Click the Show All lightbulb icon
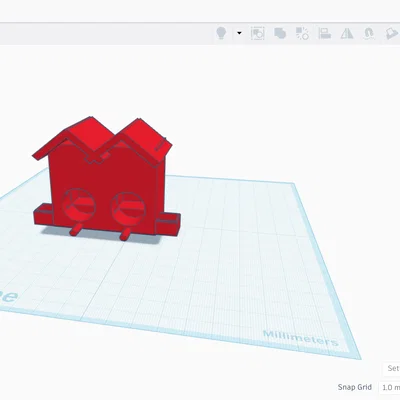 click(x=221, y=33)
